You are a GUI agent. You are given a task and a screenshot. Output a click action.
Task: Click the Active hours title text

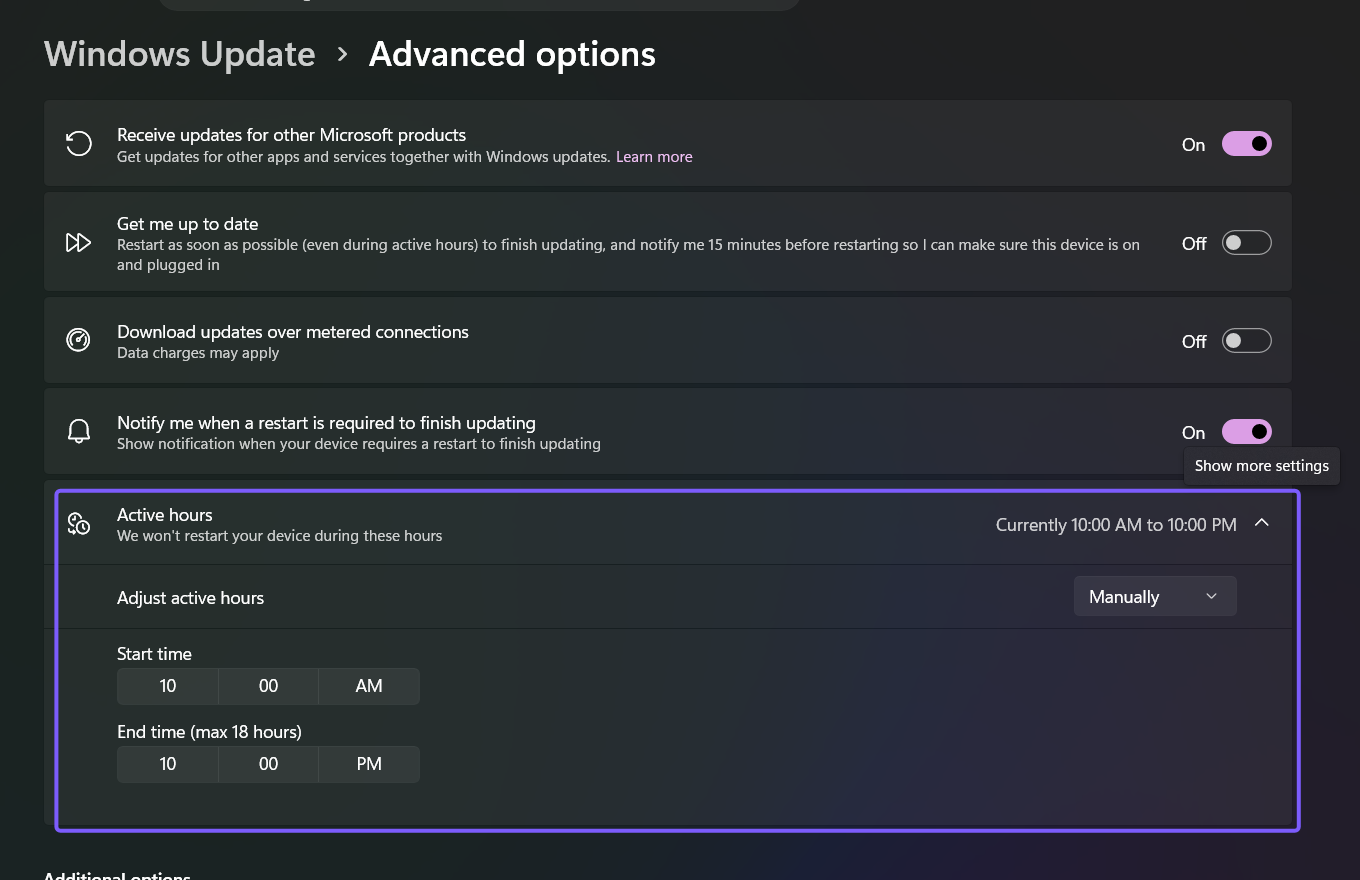[165, 515]
